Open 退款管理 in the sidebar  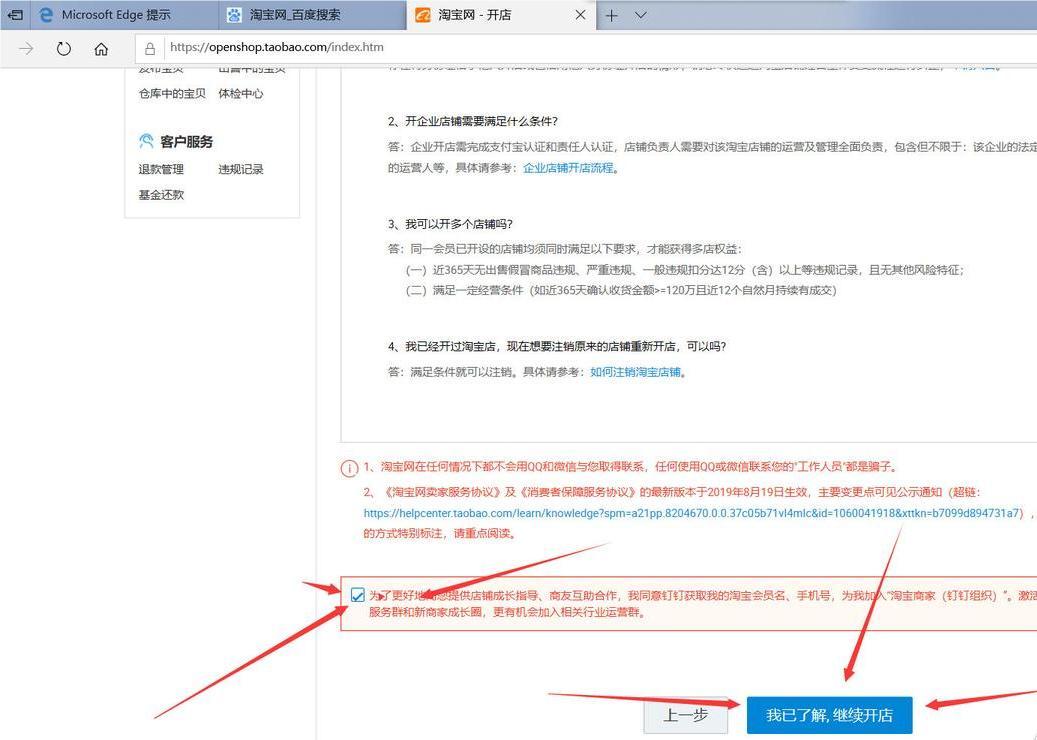[x=159, y=169]
